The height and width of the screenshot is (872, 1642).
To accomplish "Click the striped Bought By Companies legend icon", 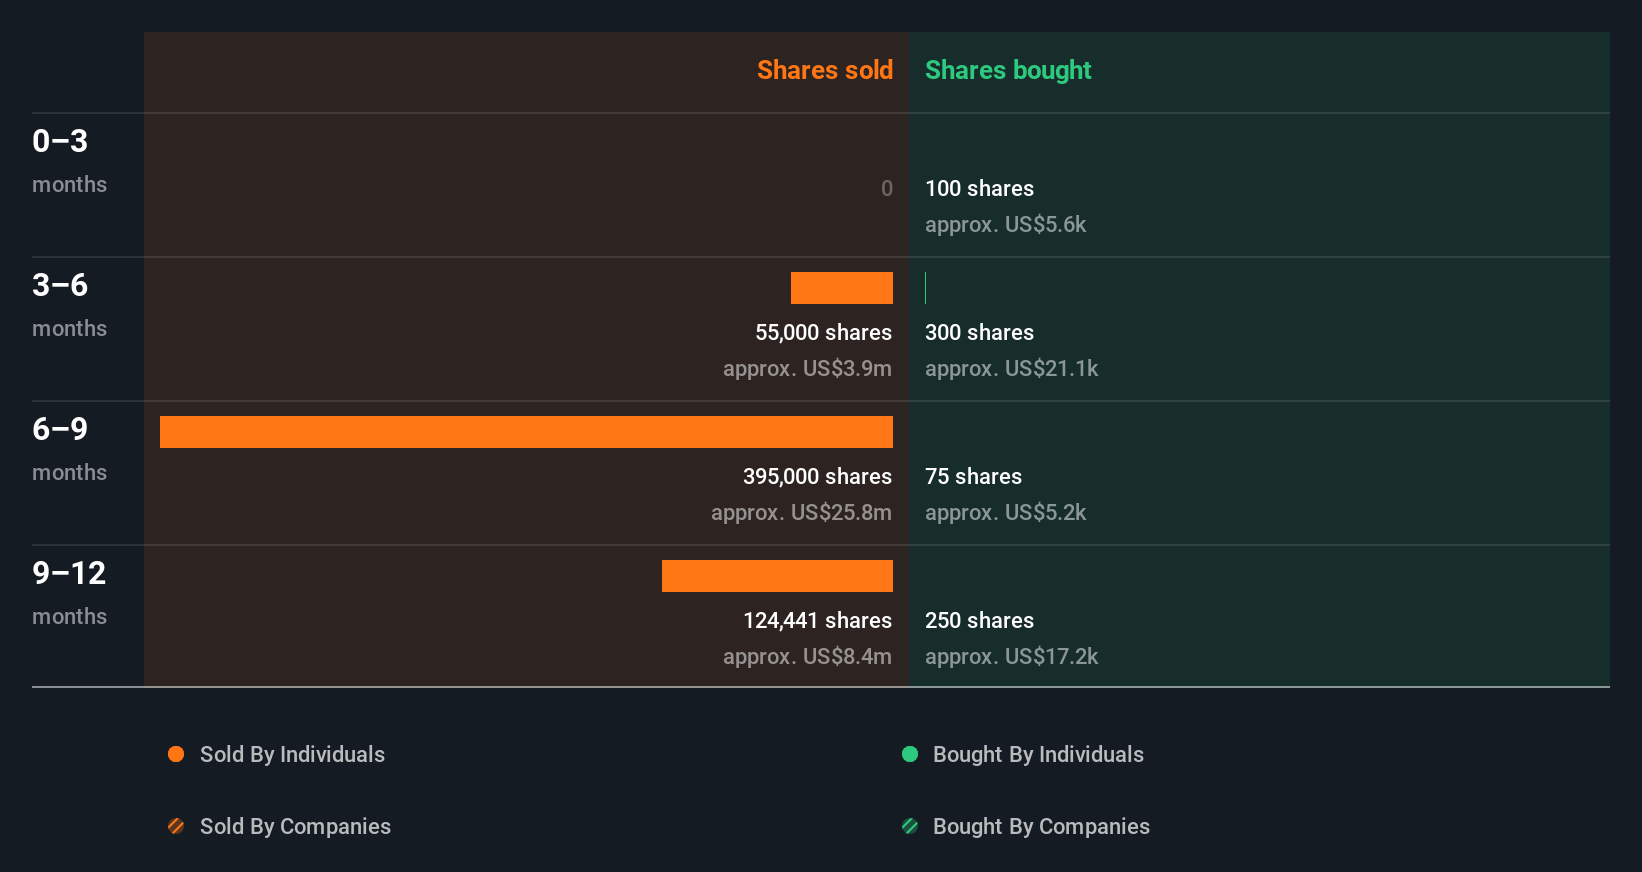I will tap(910, 826).
